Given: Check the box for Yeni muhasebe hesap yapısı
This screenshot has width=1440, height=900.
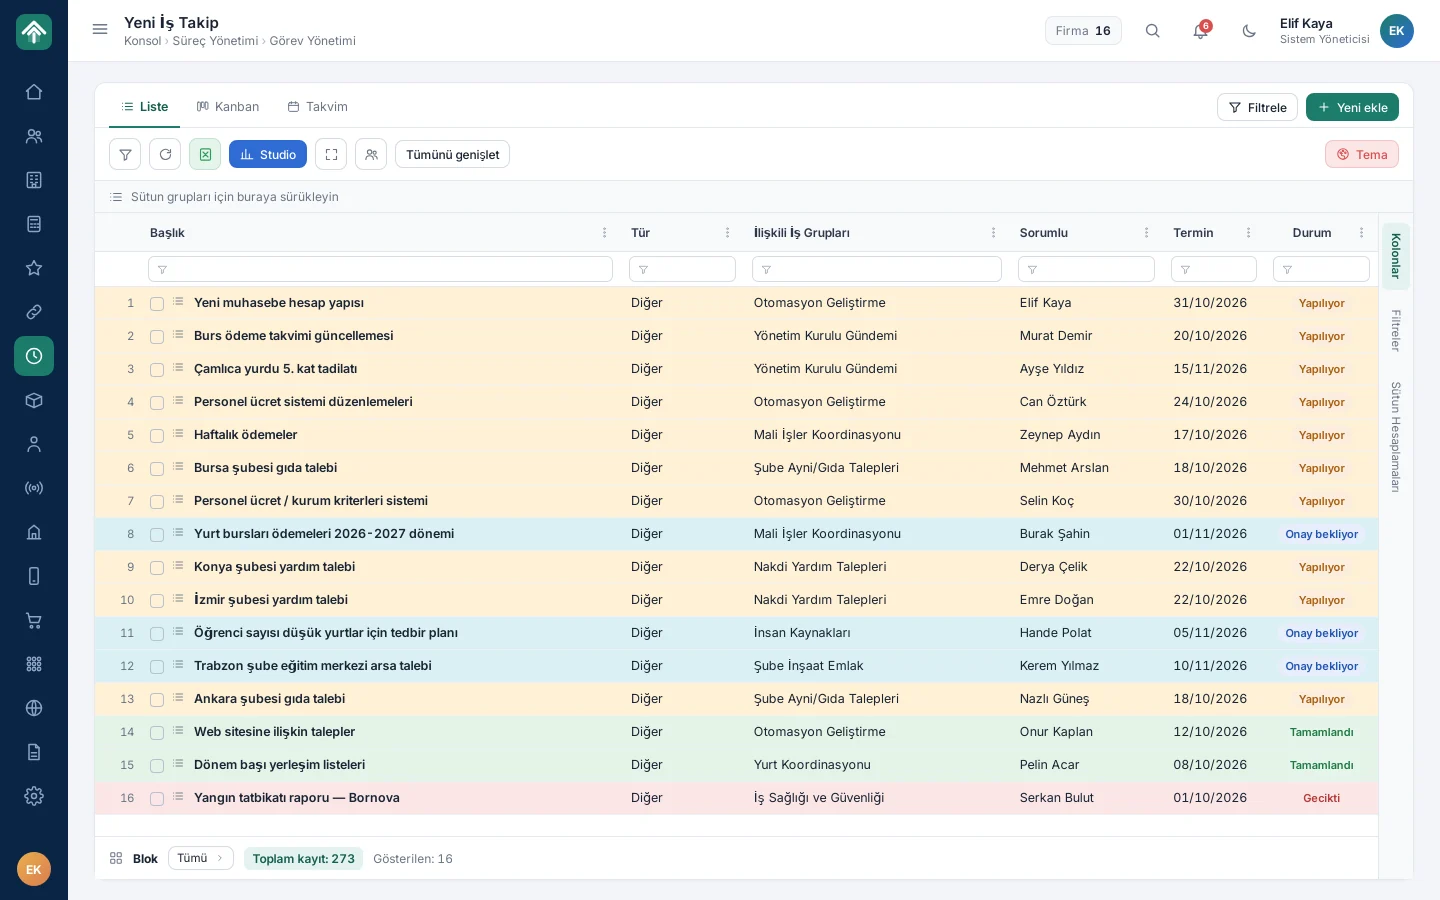Looking at the screenshot, I should pyautogui.click(x=157, y=304).
